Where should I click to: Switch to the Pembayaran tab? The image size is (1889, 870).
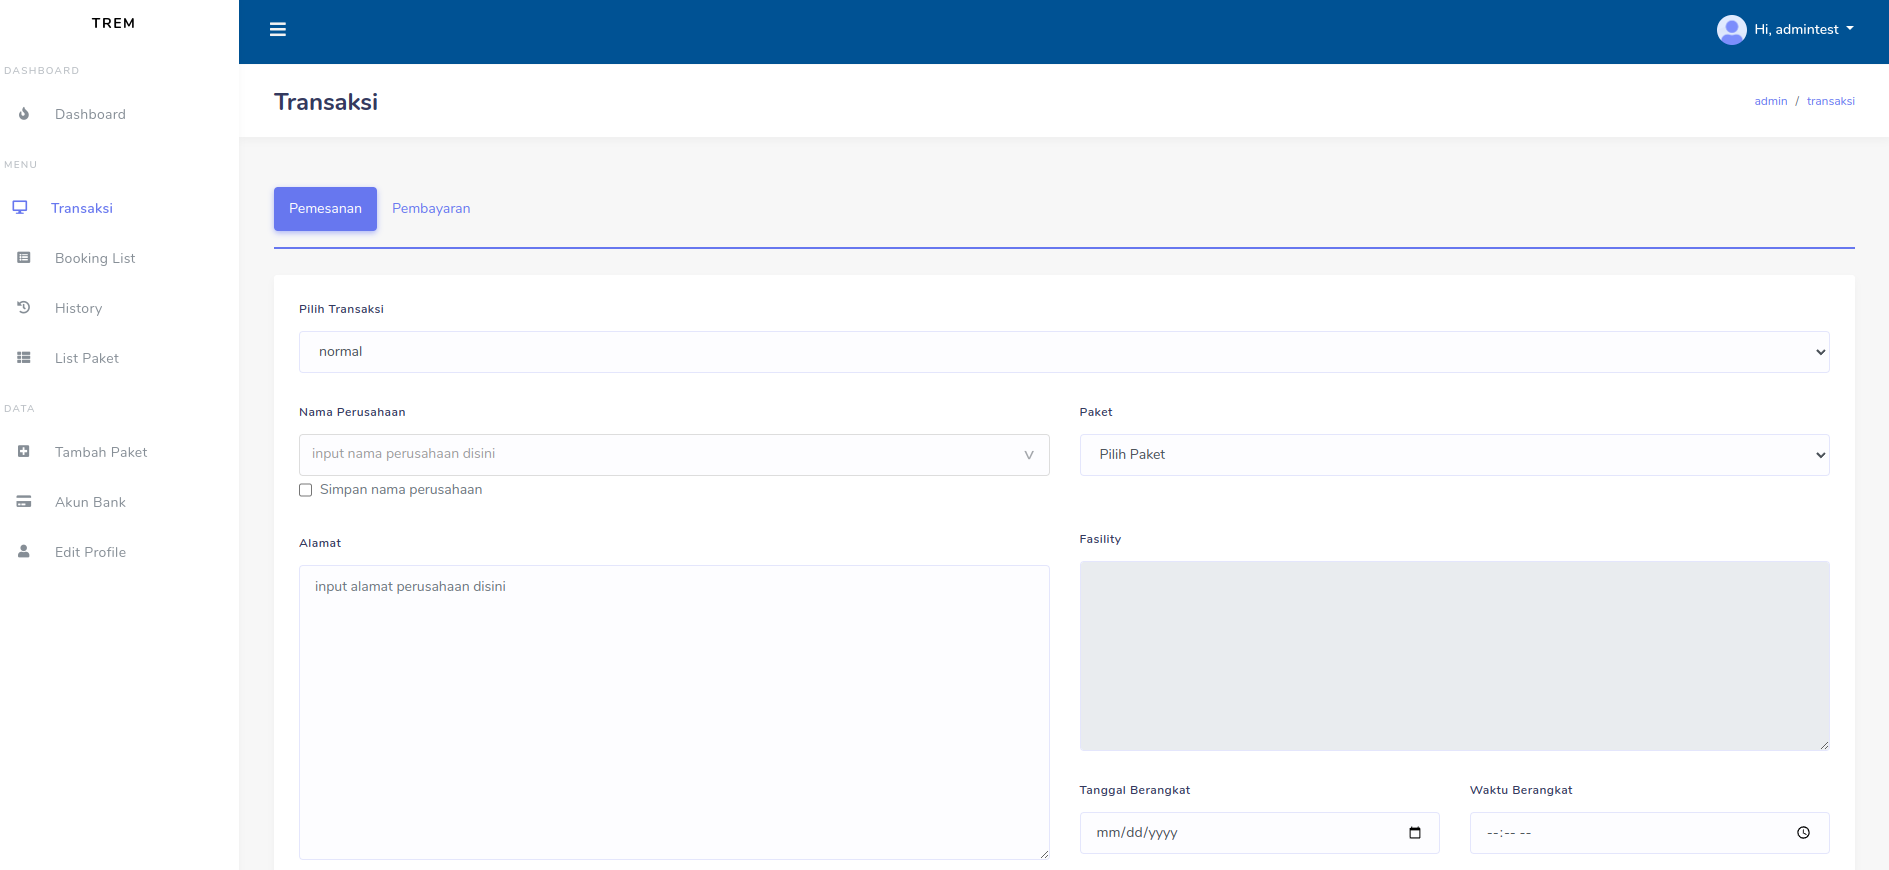click(431, 209)
